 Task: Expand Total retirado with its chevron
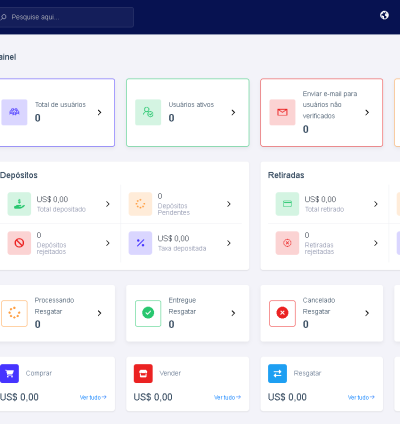point(376,204)
